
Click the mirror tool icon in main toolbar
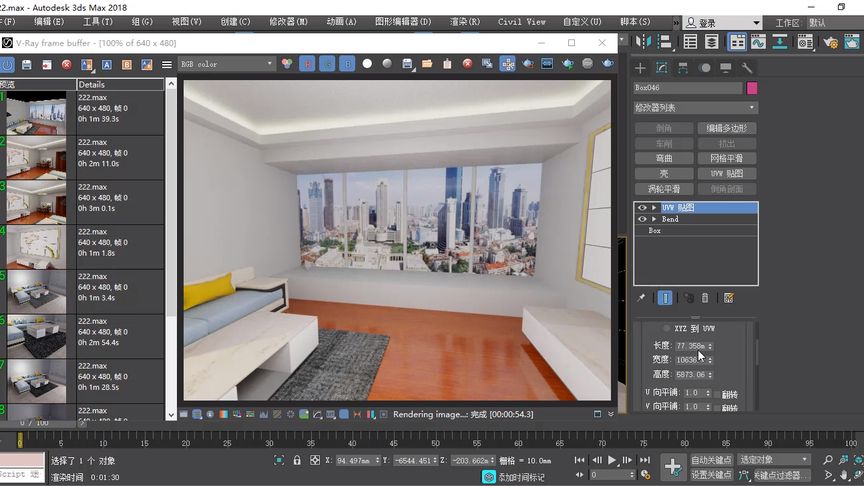pyautogui.click(x=643, y=42)
